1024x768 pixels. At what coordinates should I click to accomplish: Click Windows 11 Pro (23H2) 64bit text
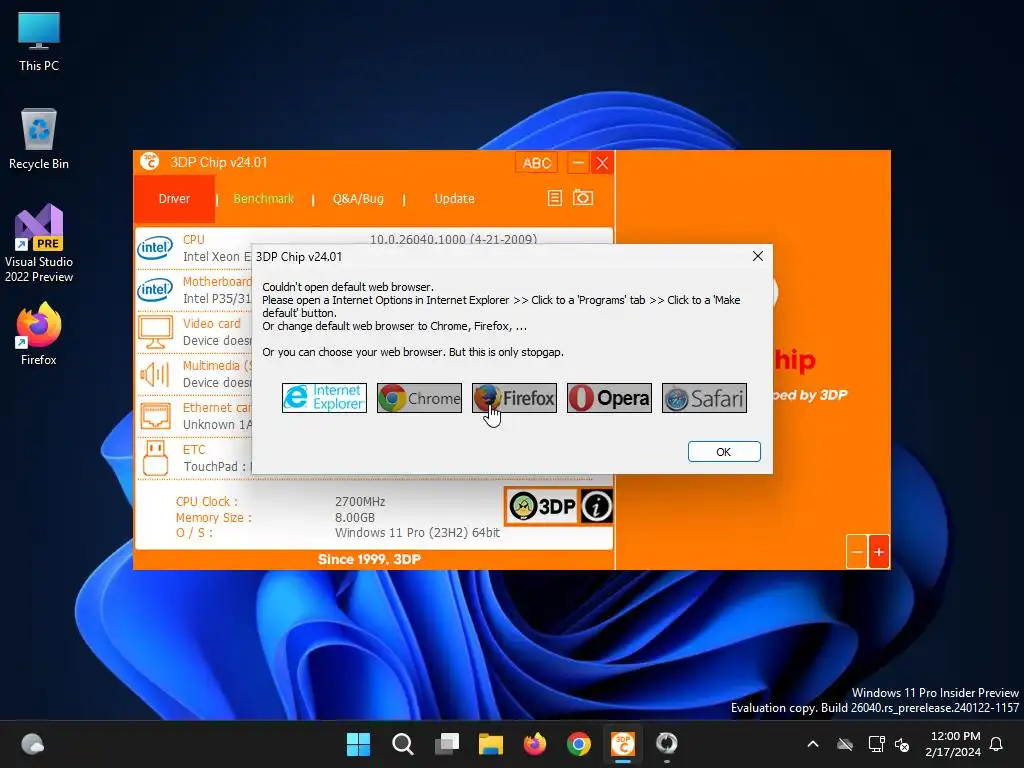tap(417, 533)
